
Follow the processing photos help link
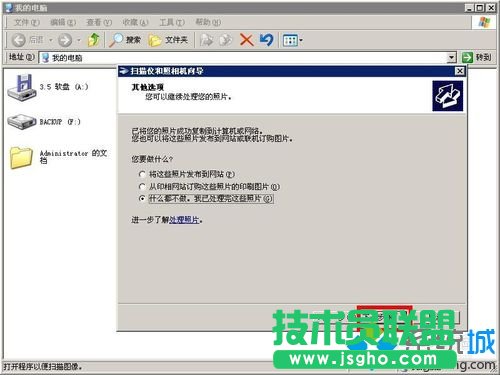coord(184,220)
